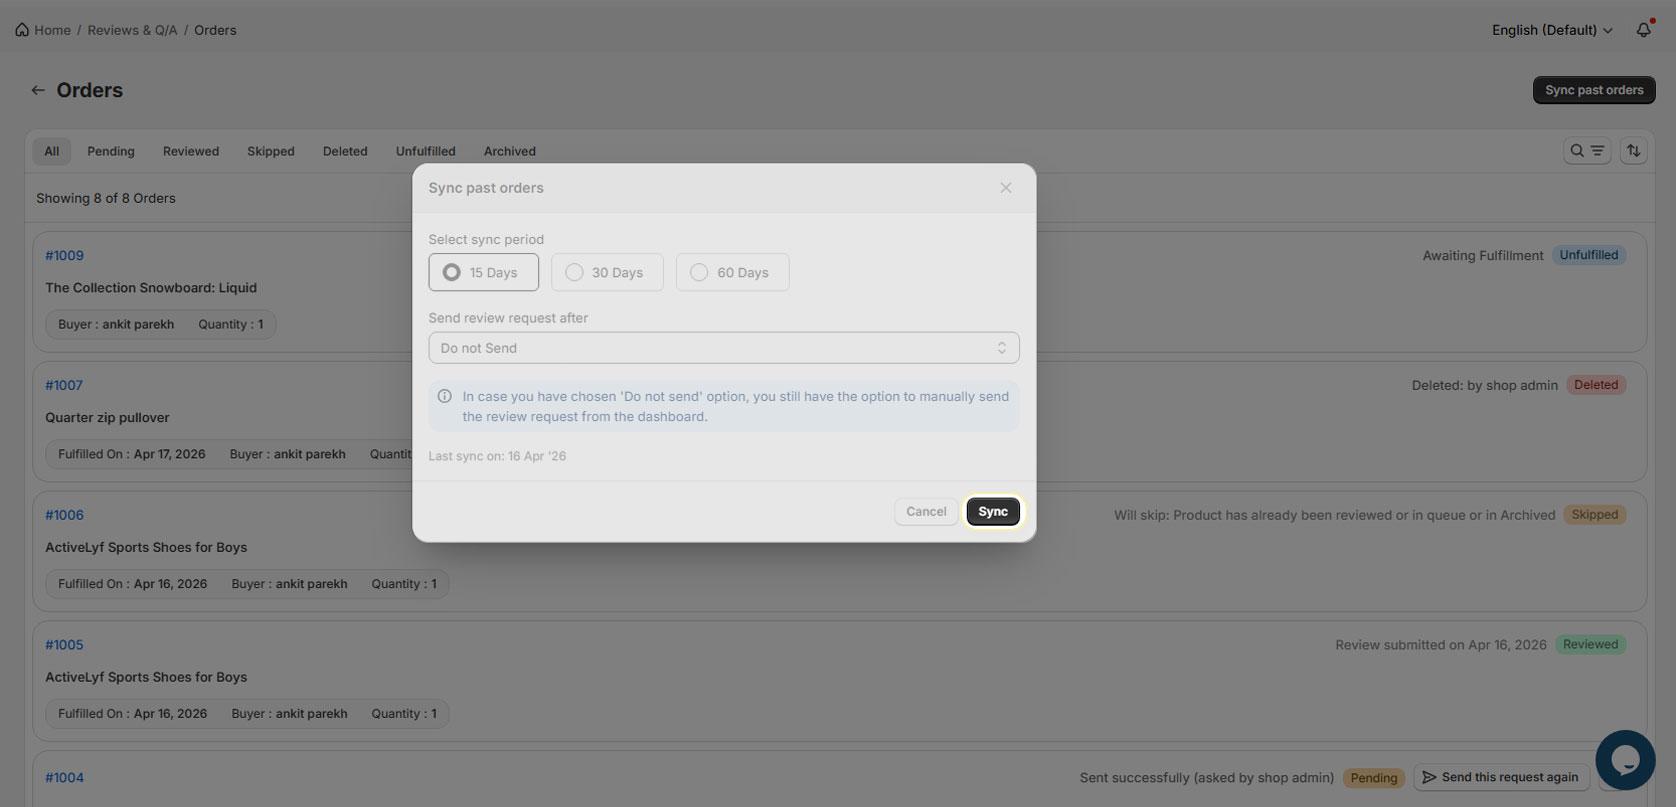Switch to the Pending tab
This screenshot has width=1676, height=807.
(111, 151)
